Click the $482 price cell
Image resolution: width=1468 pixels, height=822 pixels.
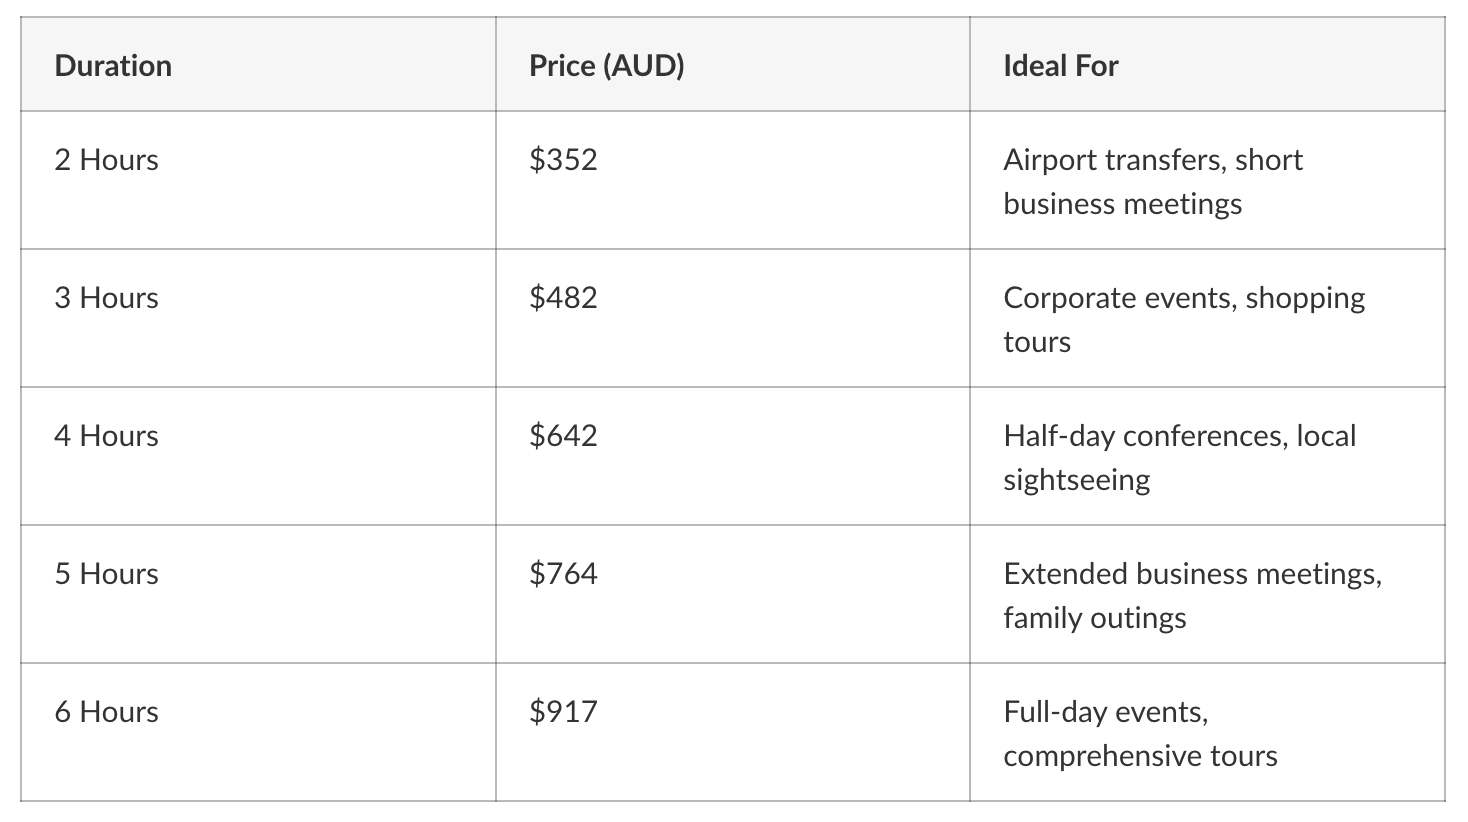pos(732,318)
